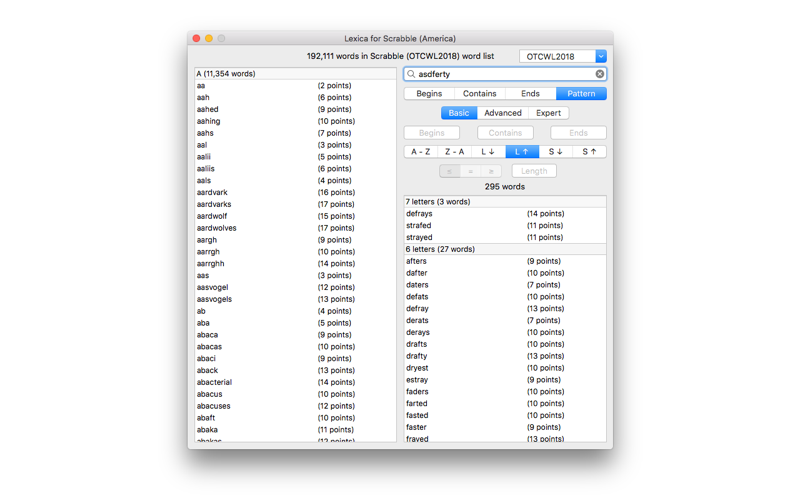Click the Length input field
The image size is (800, 500).
[534, 171]
